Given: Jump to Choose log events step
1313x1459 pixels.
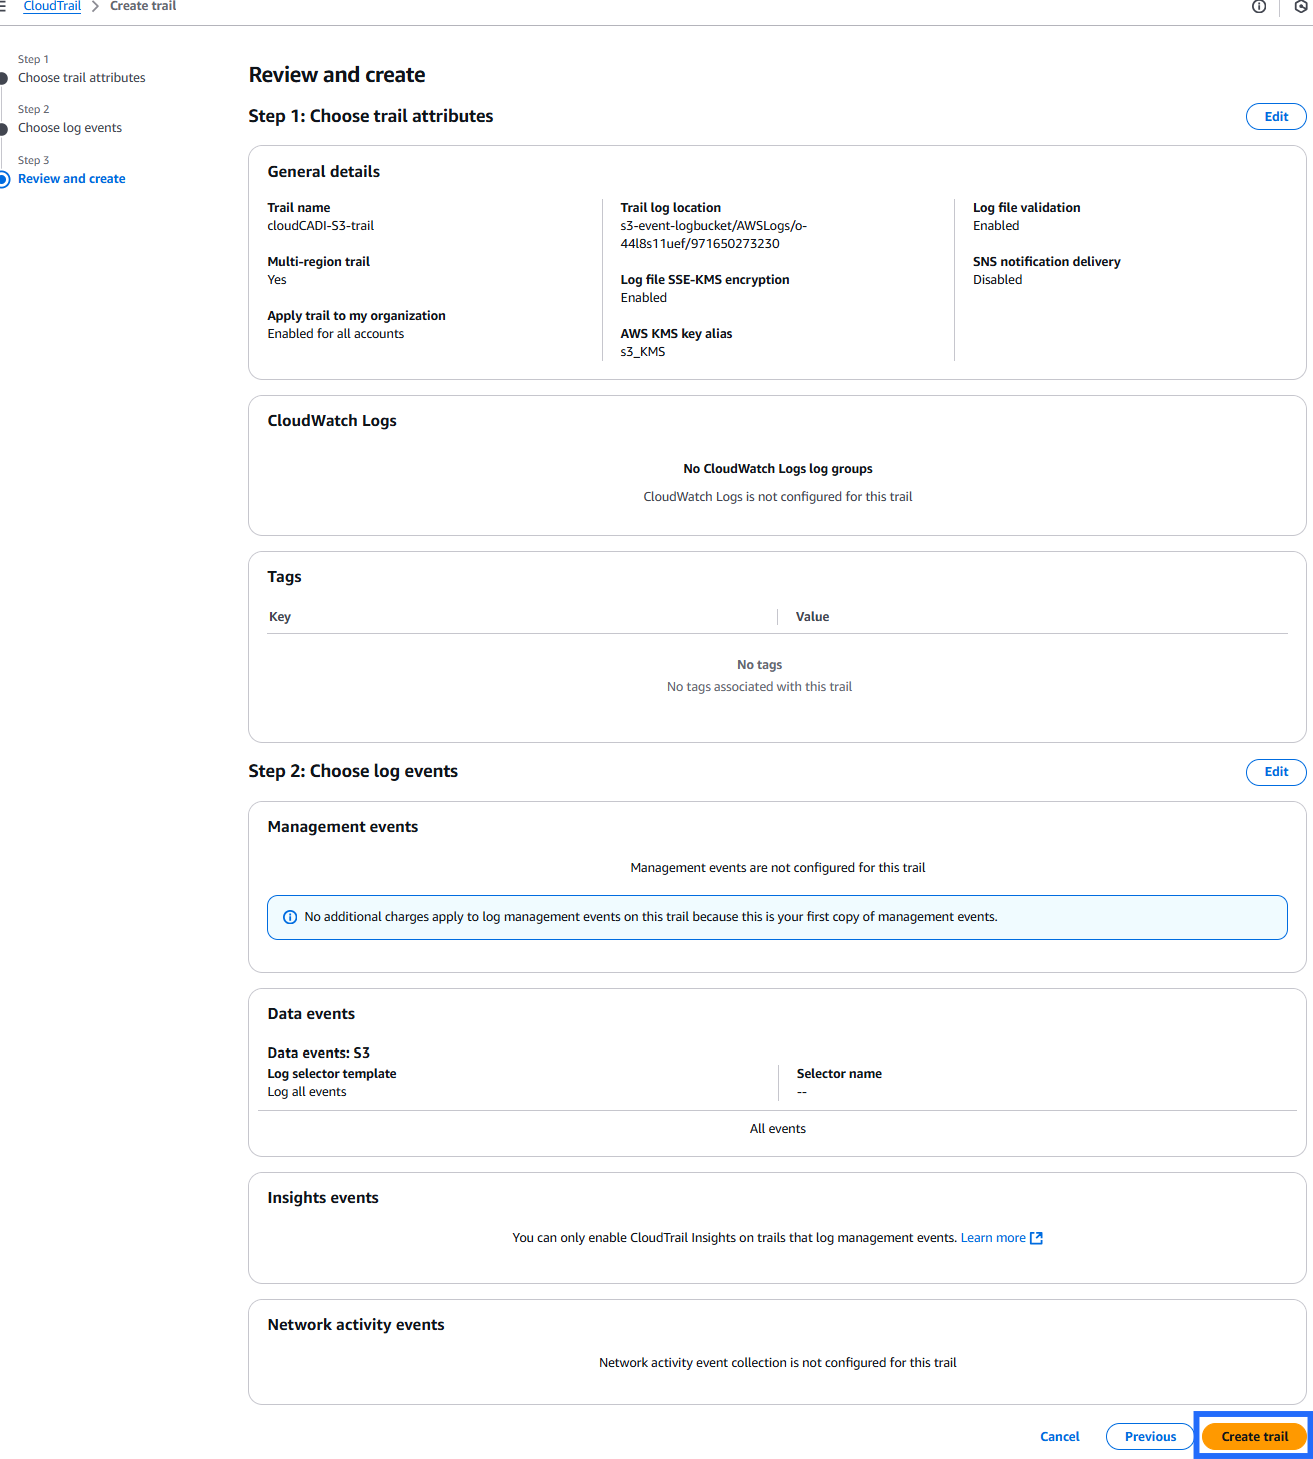Looking at the screenshot, I should tap(70, 128).
